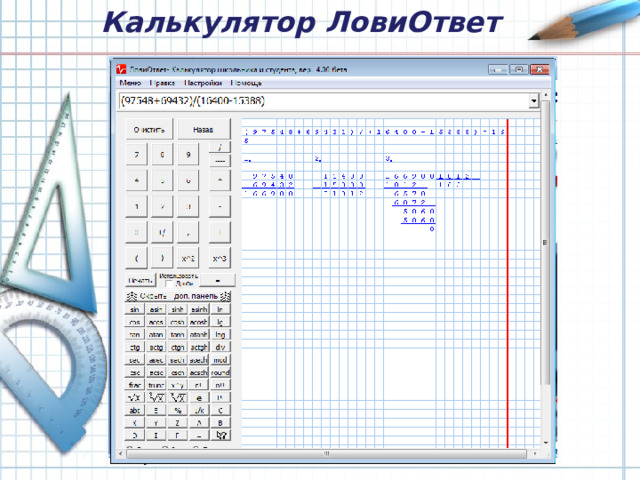Insert the frac function
This screenshot has width=640, height=480.
135,385
